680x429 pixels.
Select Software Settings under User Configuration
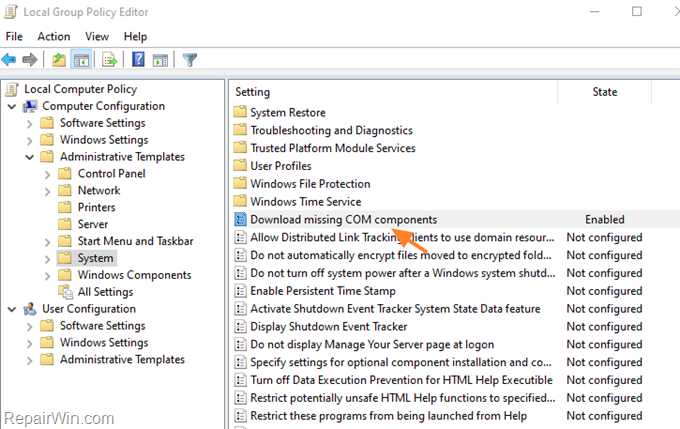(103, 326)
